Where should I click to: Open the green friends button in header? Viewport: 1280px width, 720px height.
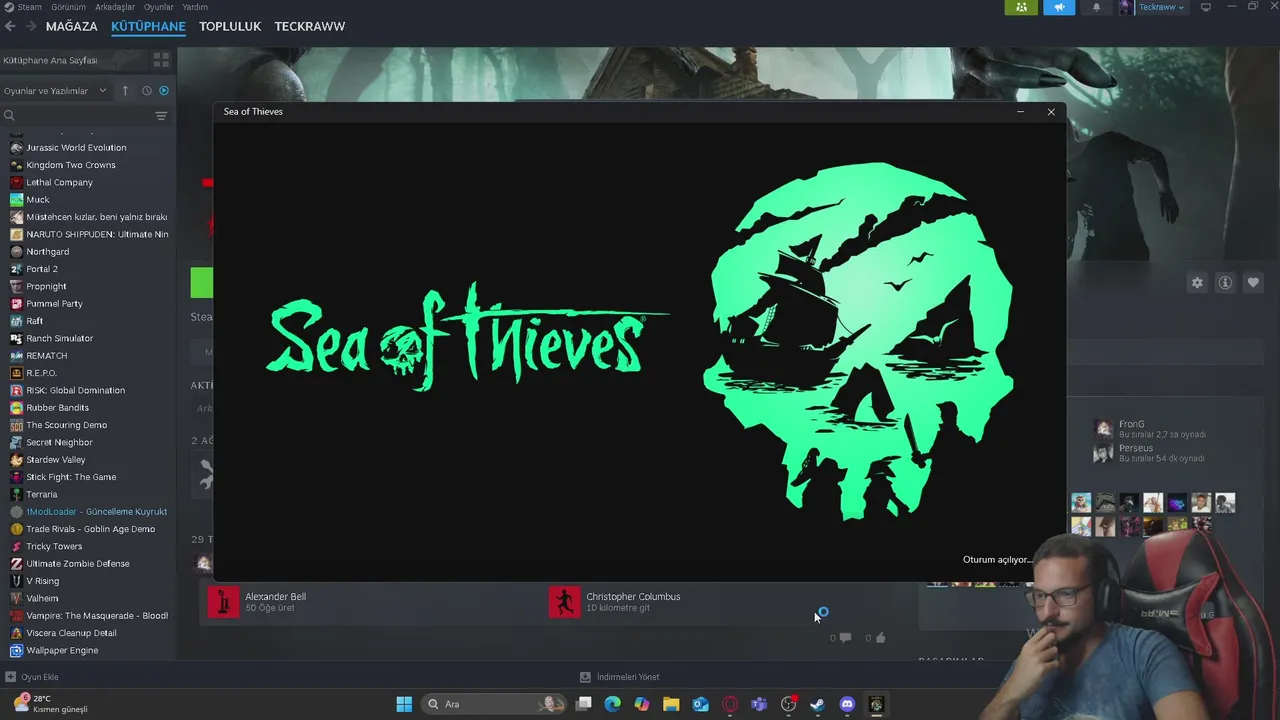1021,7
